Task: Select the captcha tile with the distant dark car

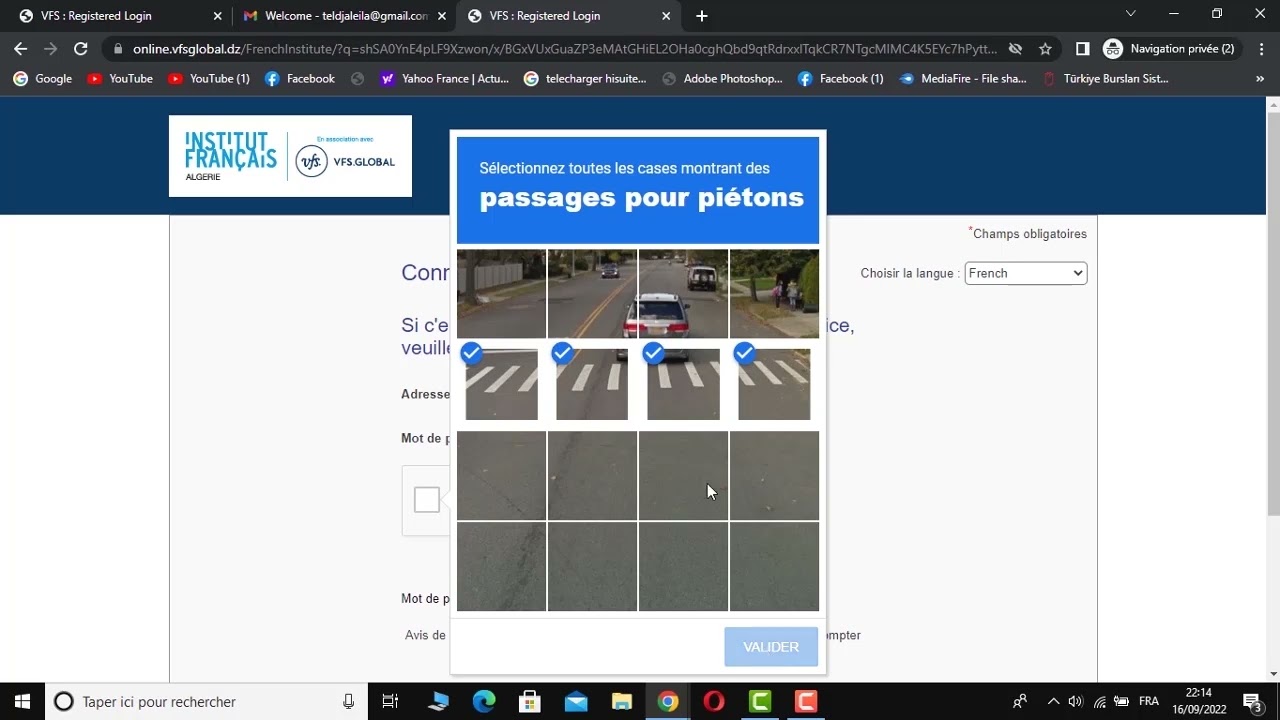Action: click(x=592, y=294)
